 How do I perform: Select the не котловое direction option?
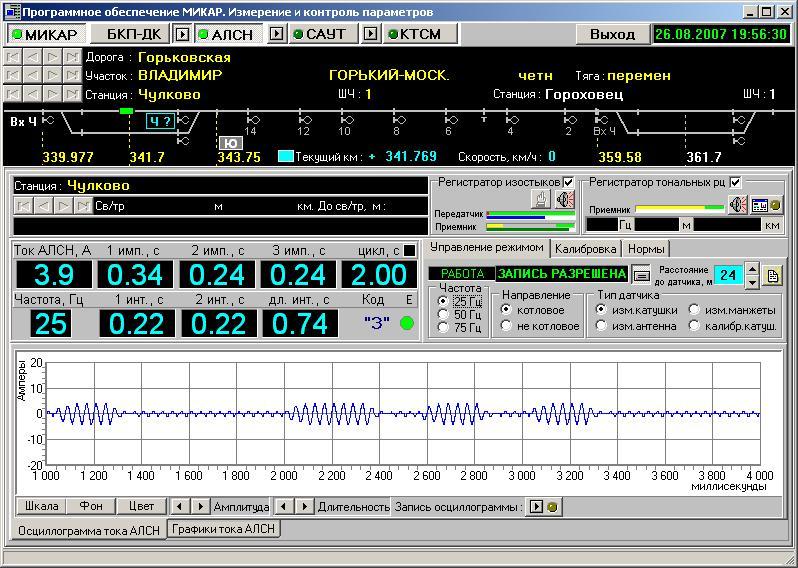click(507, 326)
